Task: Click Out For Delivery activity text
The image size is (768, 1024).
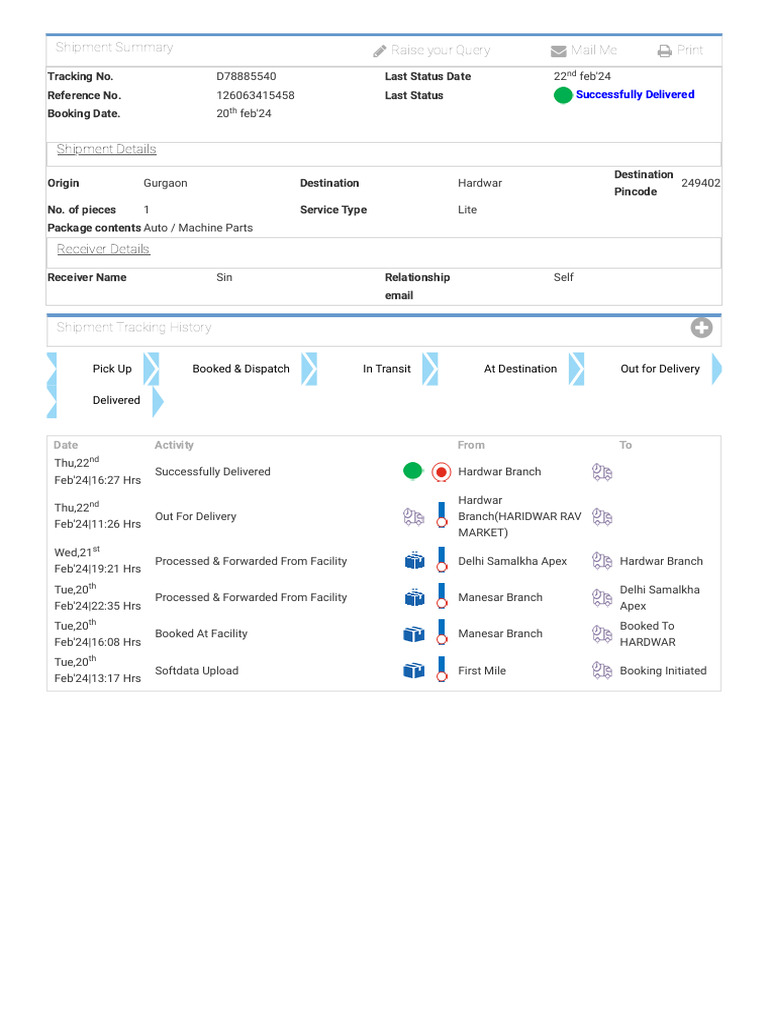Action: [195, 517]
